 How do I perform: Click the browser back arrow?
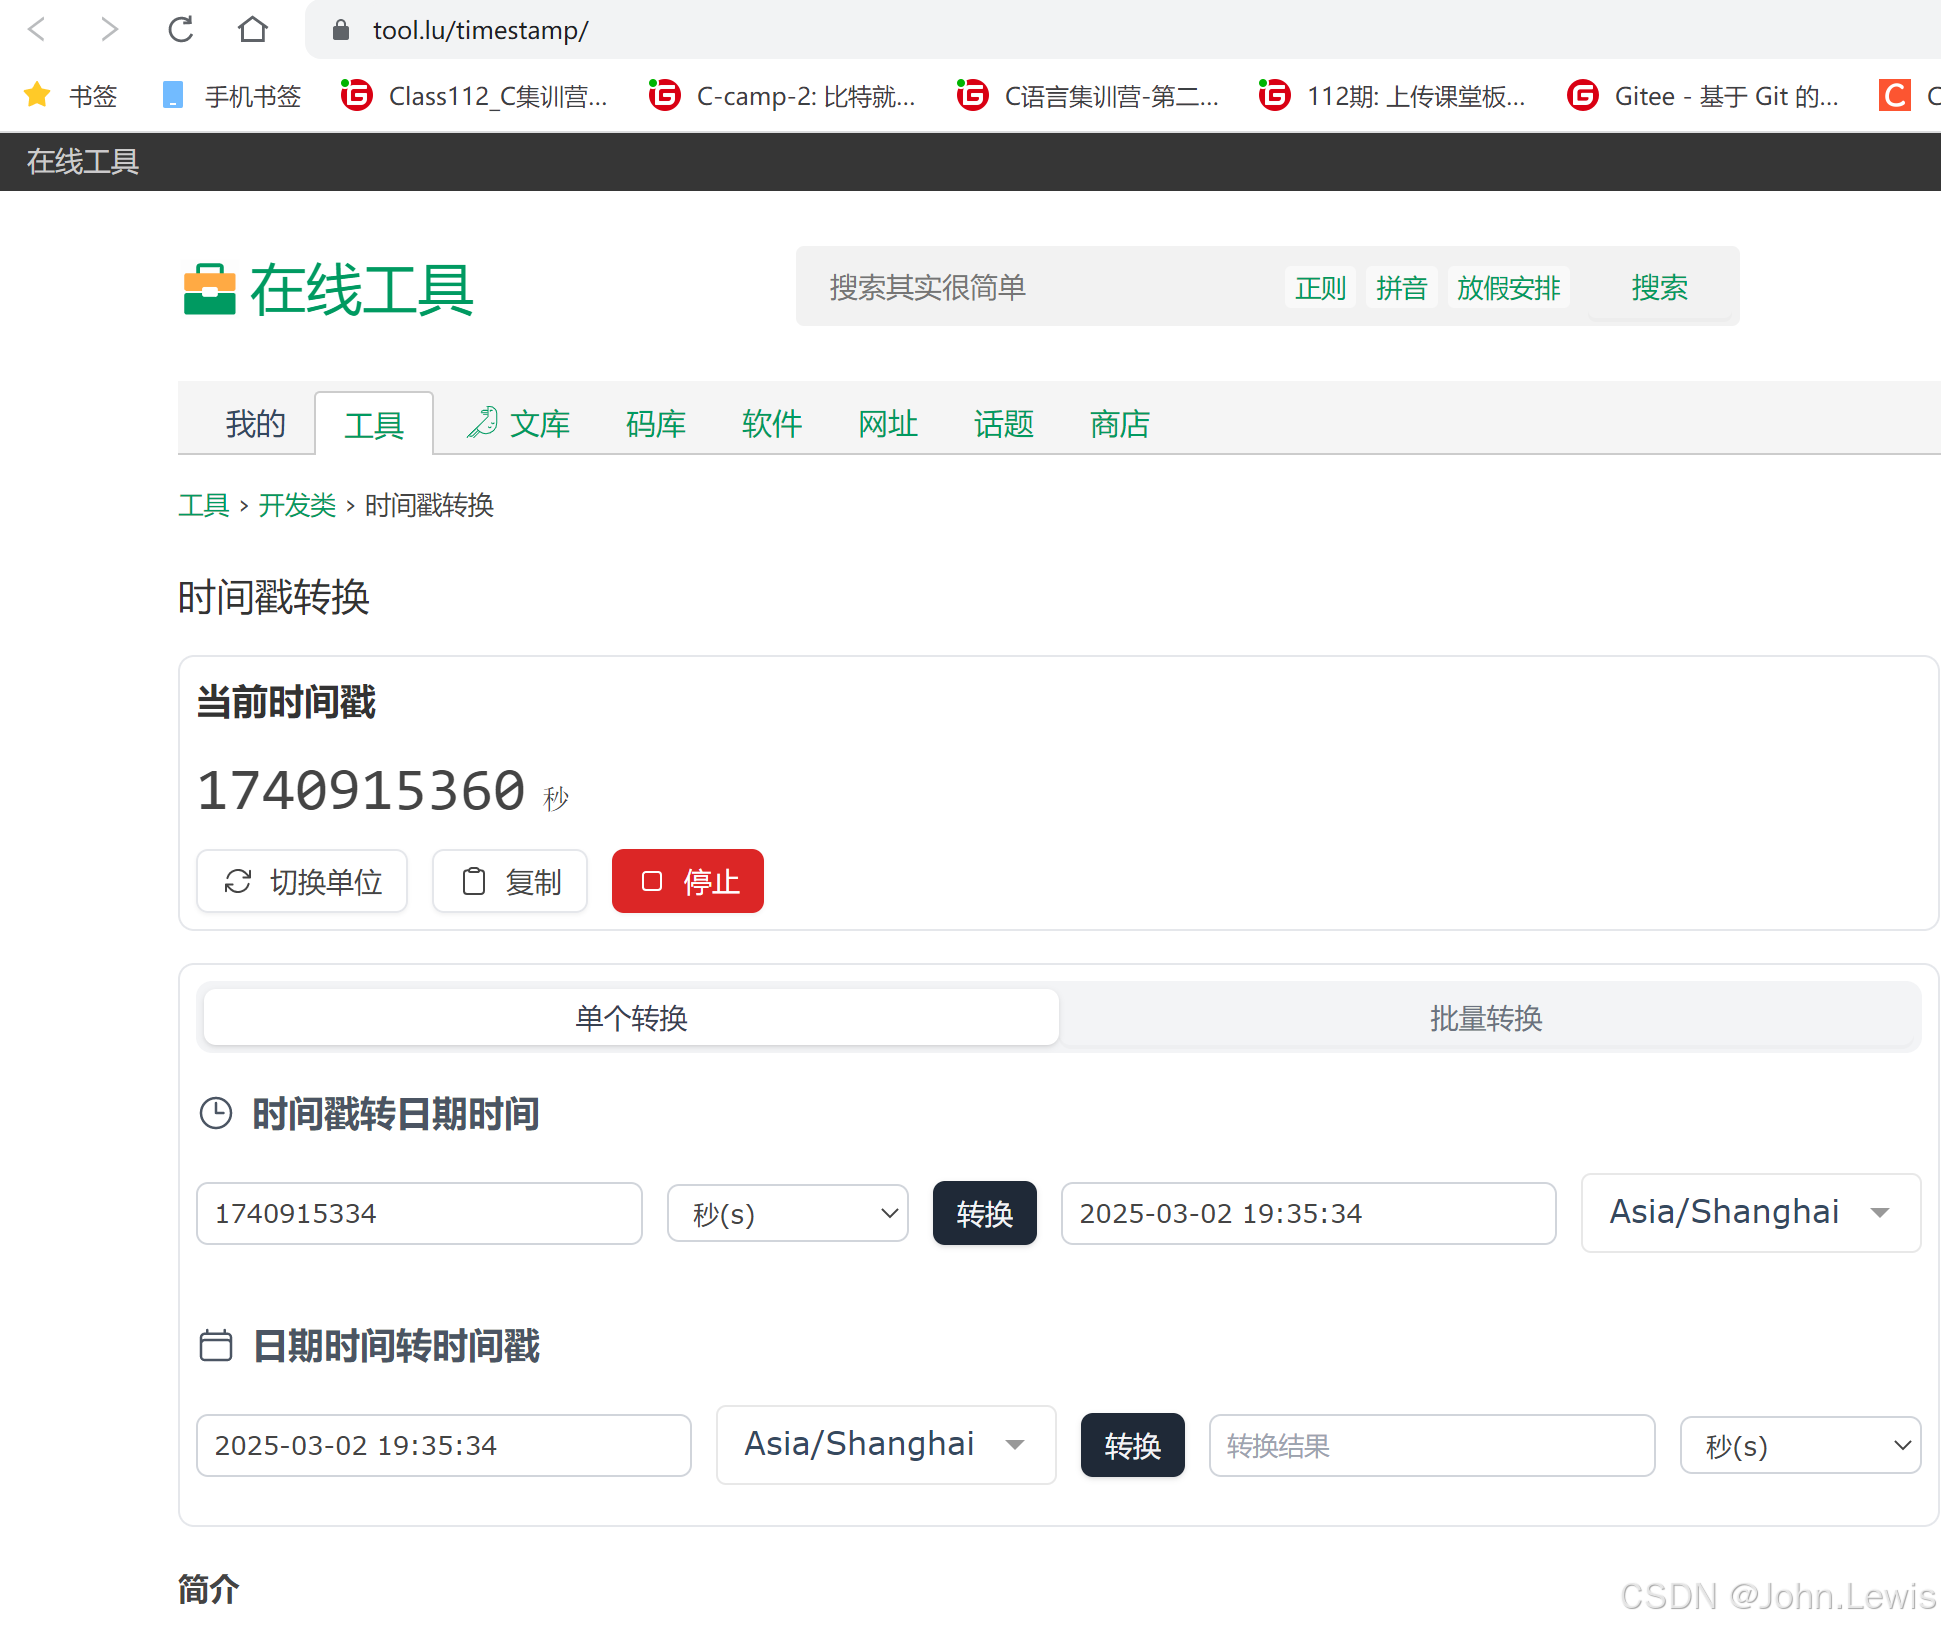tap(37, 30)
